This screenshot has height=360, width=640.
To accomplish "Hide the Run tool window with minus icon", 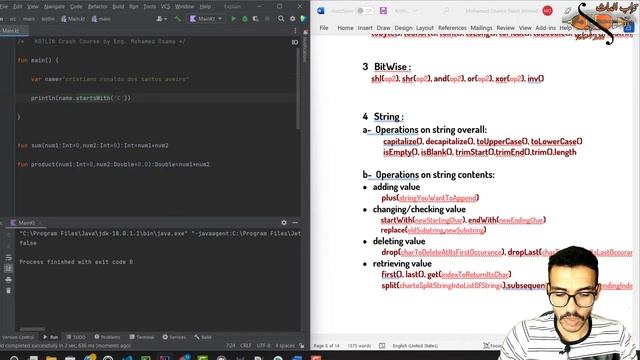I will pyautogui.click(x=295, y=222).
